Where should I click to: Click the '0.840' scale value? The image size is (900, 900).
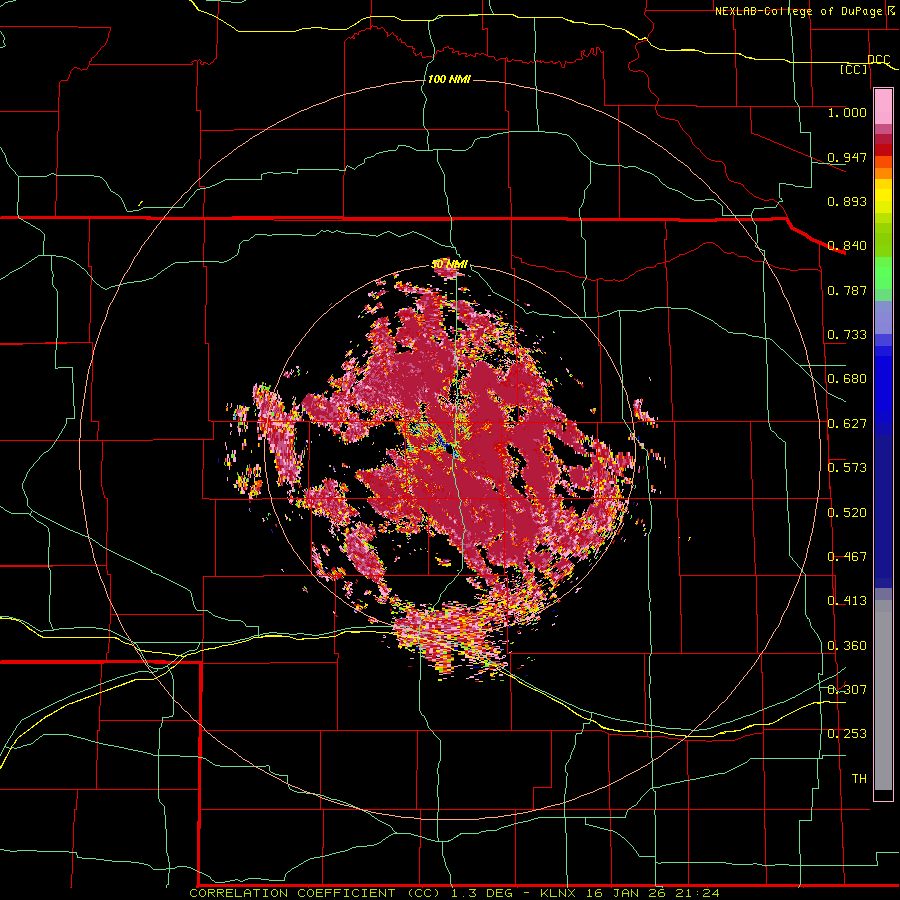click(x=847, y=246)
